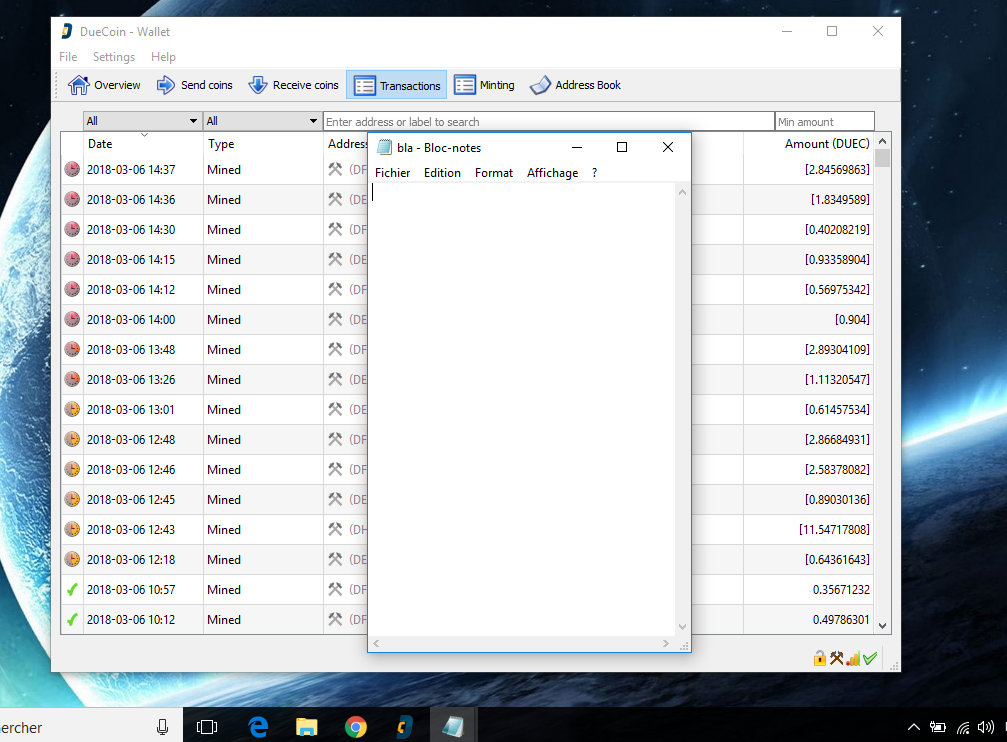Click status clock icon of 12:43 transaction

[x=72, y=529]
